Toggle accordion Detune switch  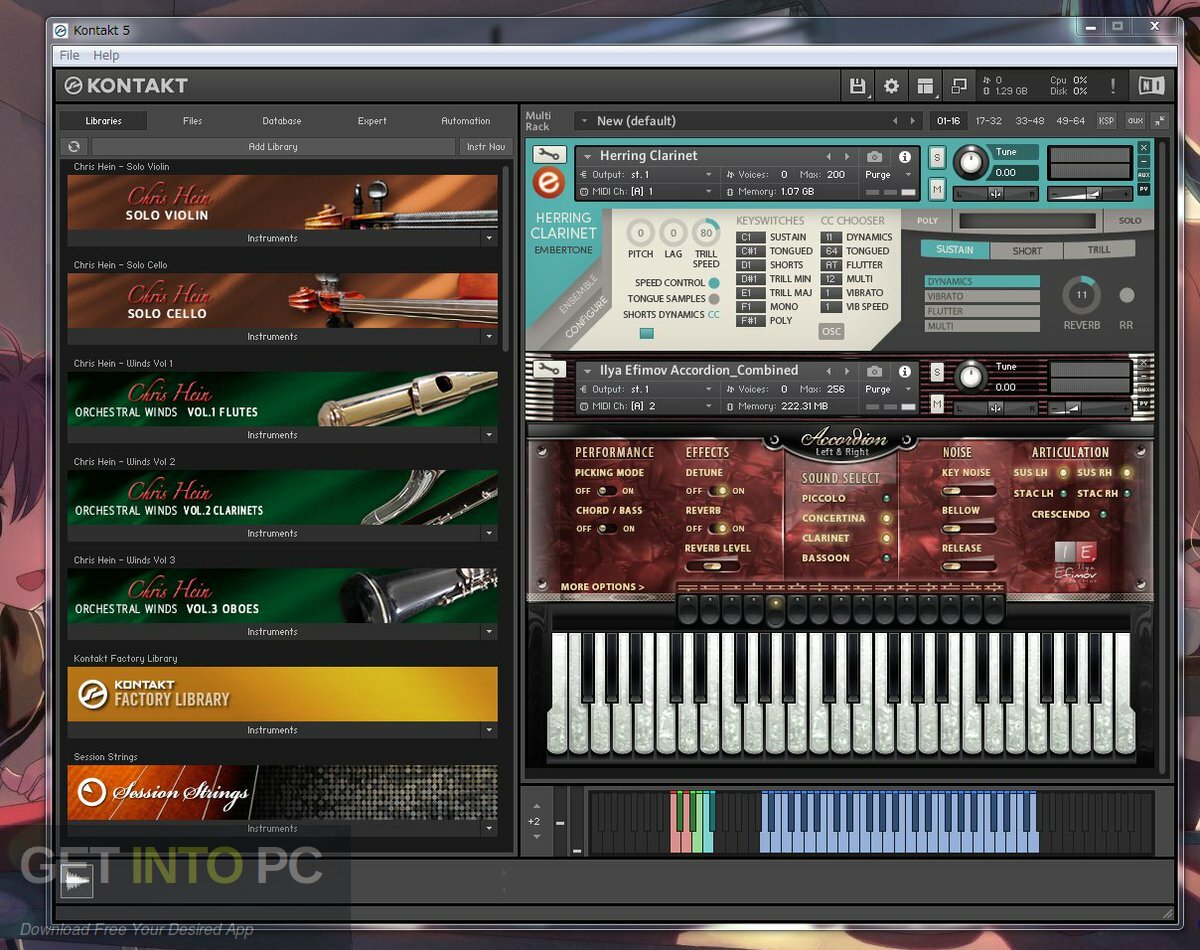pyautogui.click(x=718, y=491)
